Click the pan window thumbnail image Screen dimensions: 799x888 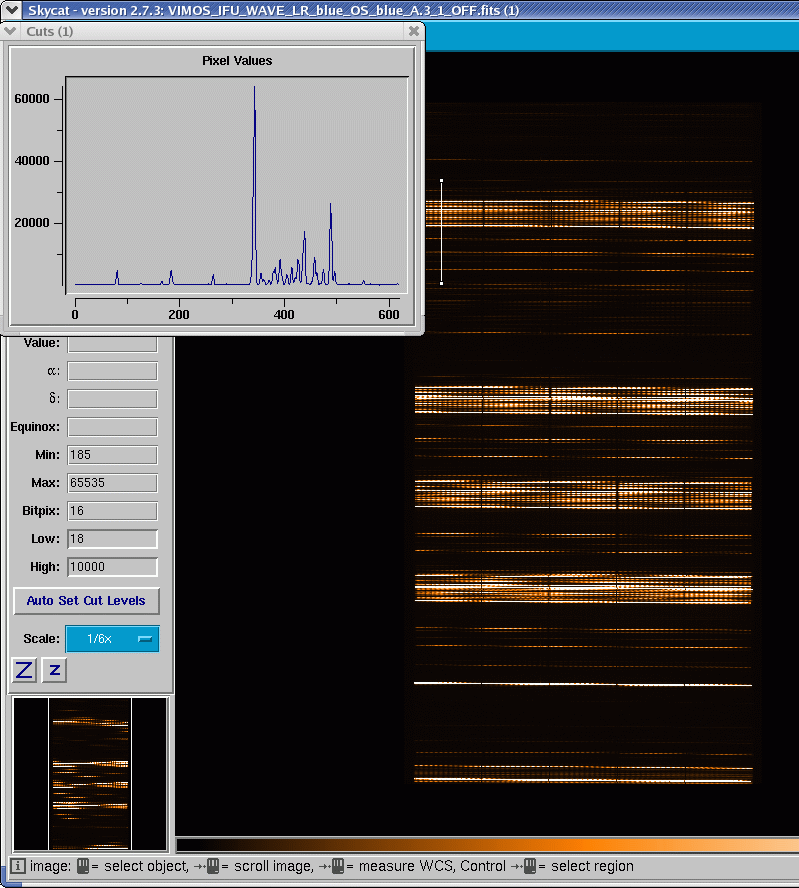[x=90, y=774]
